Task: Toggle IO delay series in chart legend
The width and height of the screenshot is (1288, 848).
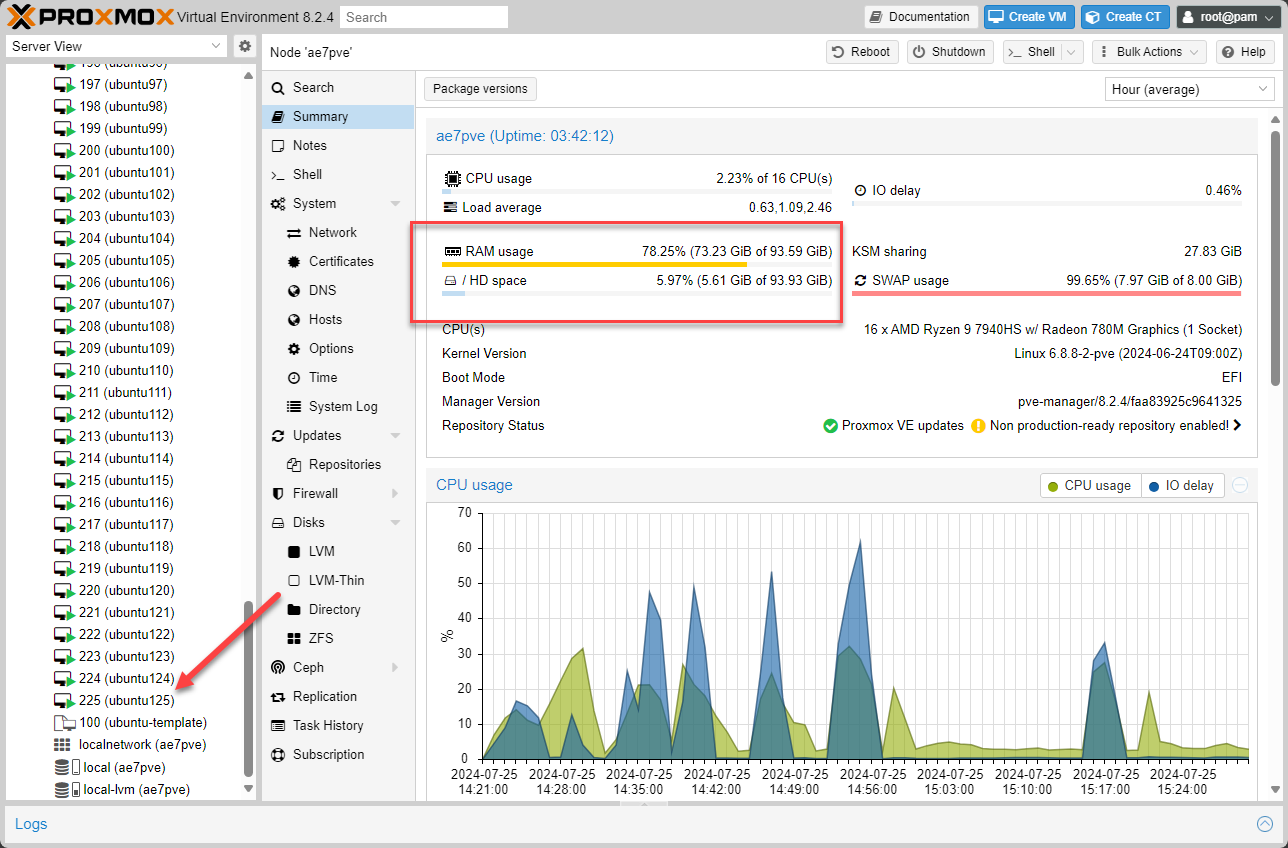Action: coord(1181,485)
